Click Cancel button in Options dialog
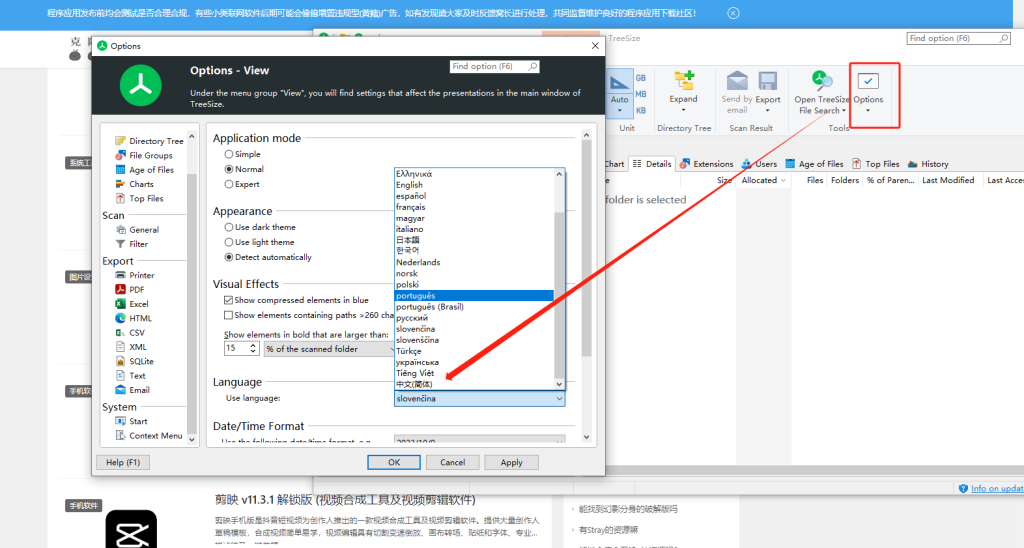Screen dimensions: 1024x548 453,462
